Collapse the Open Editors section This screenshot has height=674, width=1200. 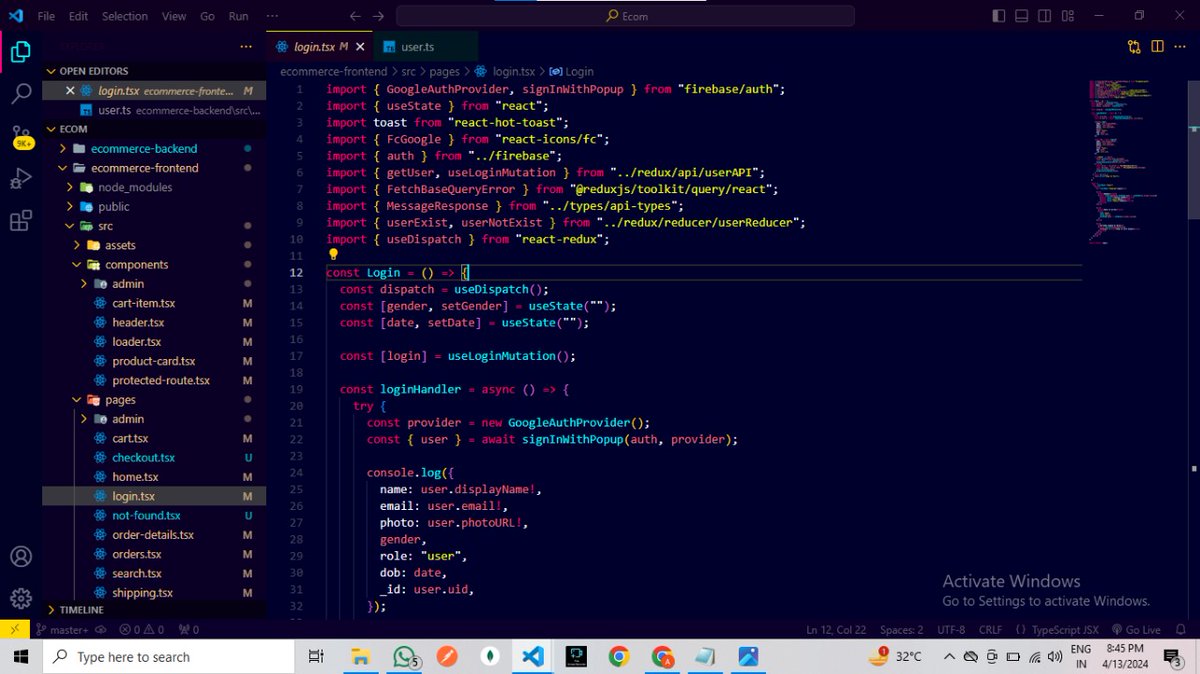94,71
